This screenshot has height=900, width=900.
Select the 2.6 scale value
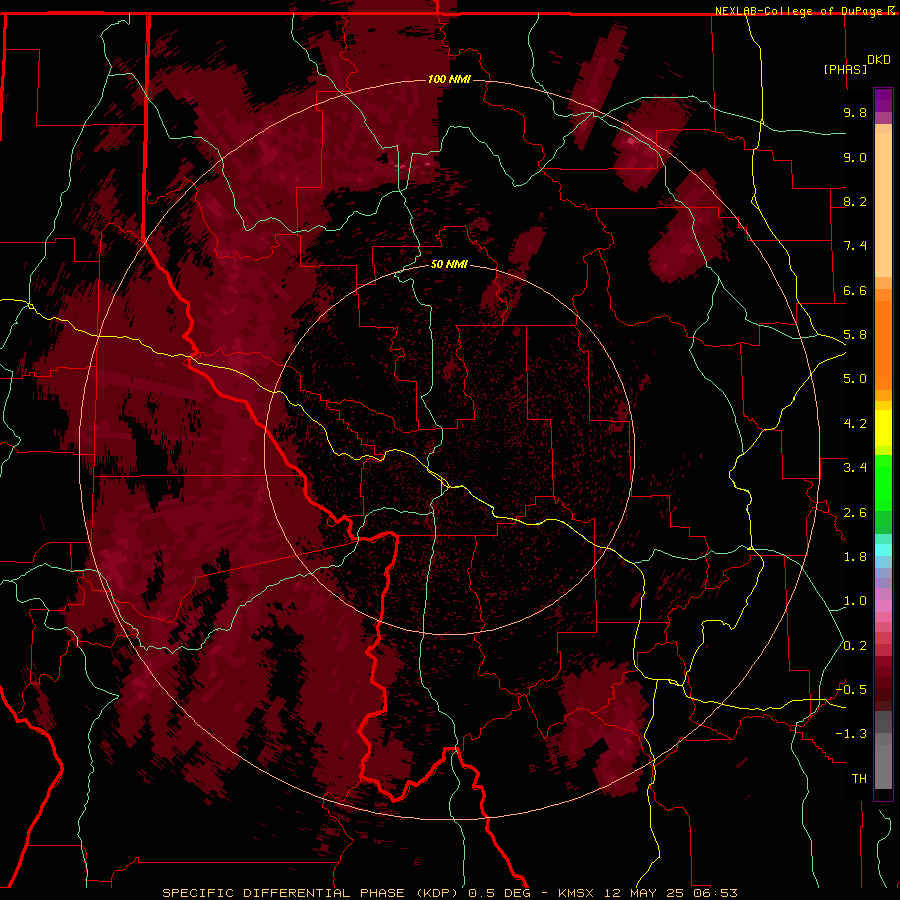pos(855,513)
